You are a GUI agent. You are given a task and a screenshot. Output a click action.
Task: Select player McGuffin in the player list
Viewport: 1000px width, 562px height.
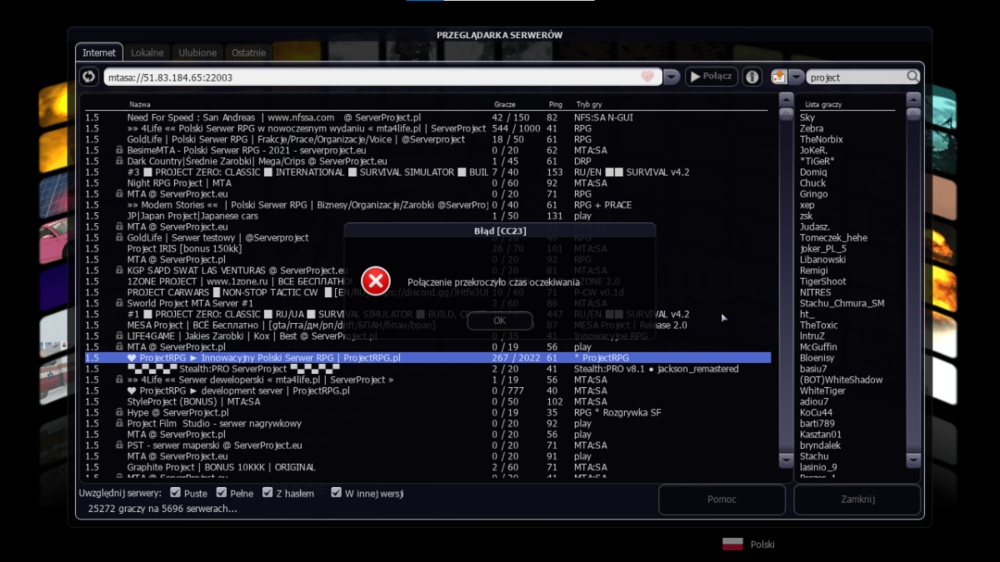818,347
